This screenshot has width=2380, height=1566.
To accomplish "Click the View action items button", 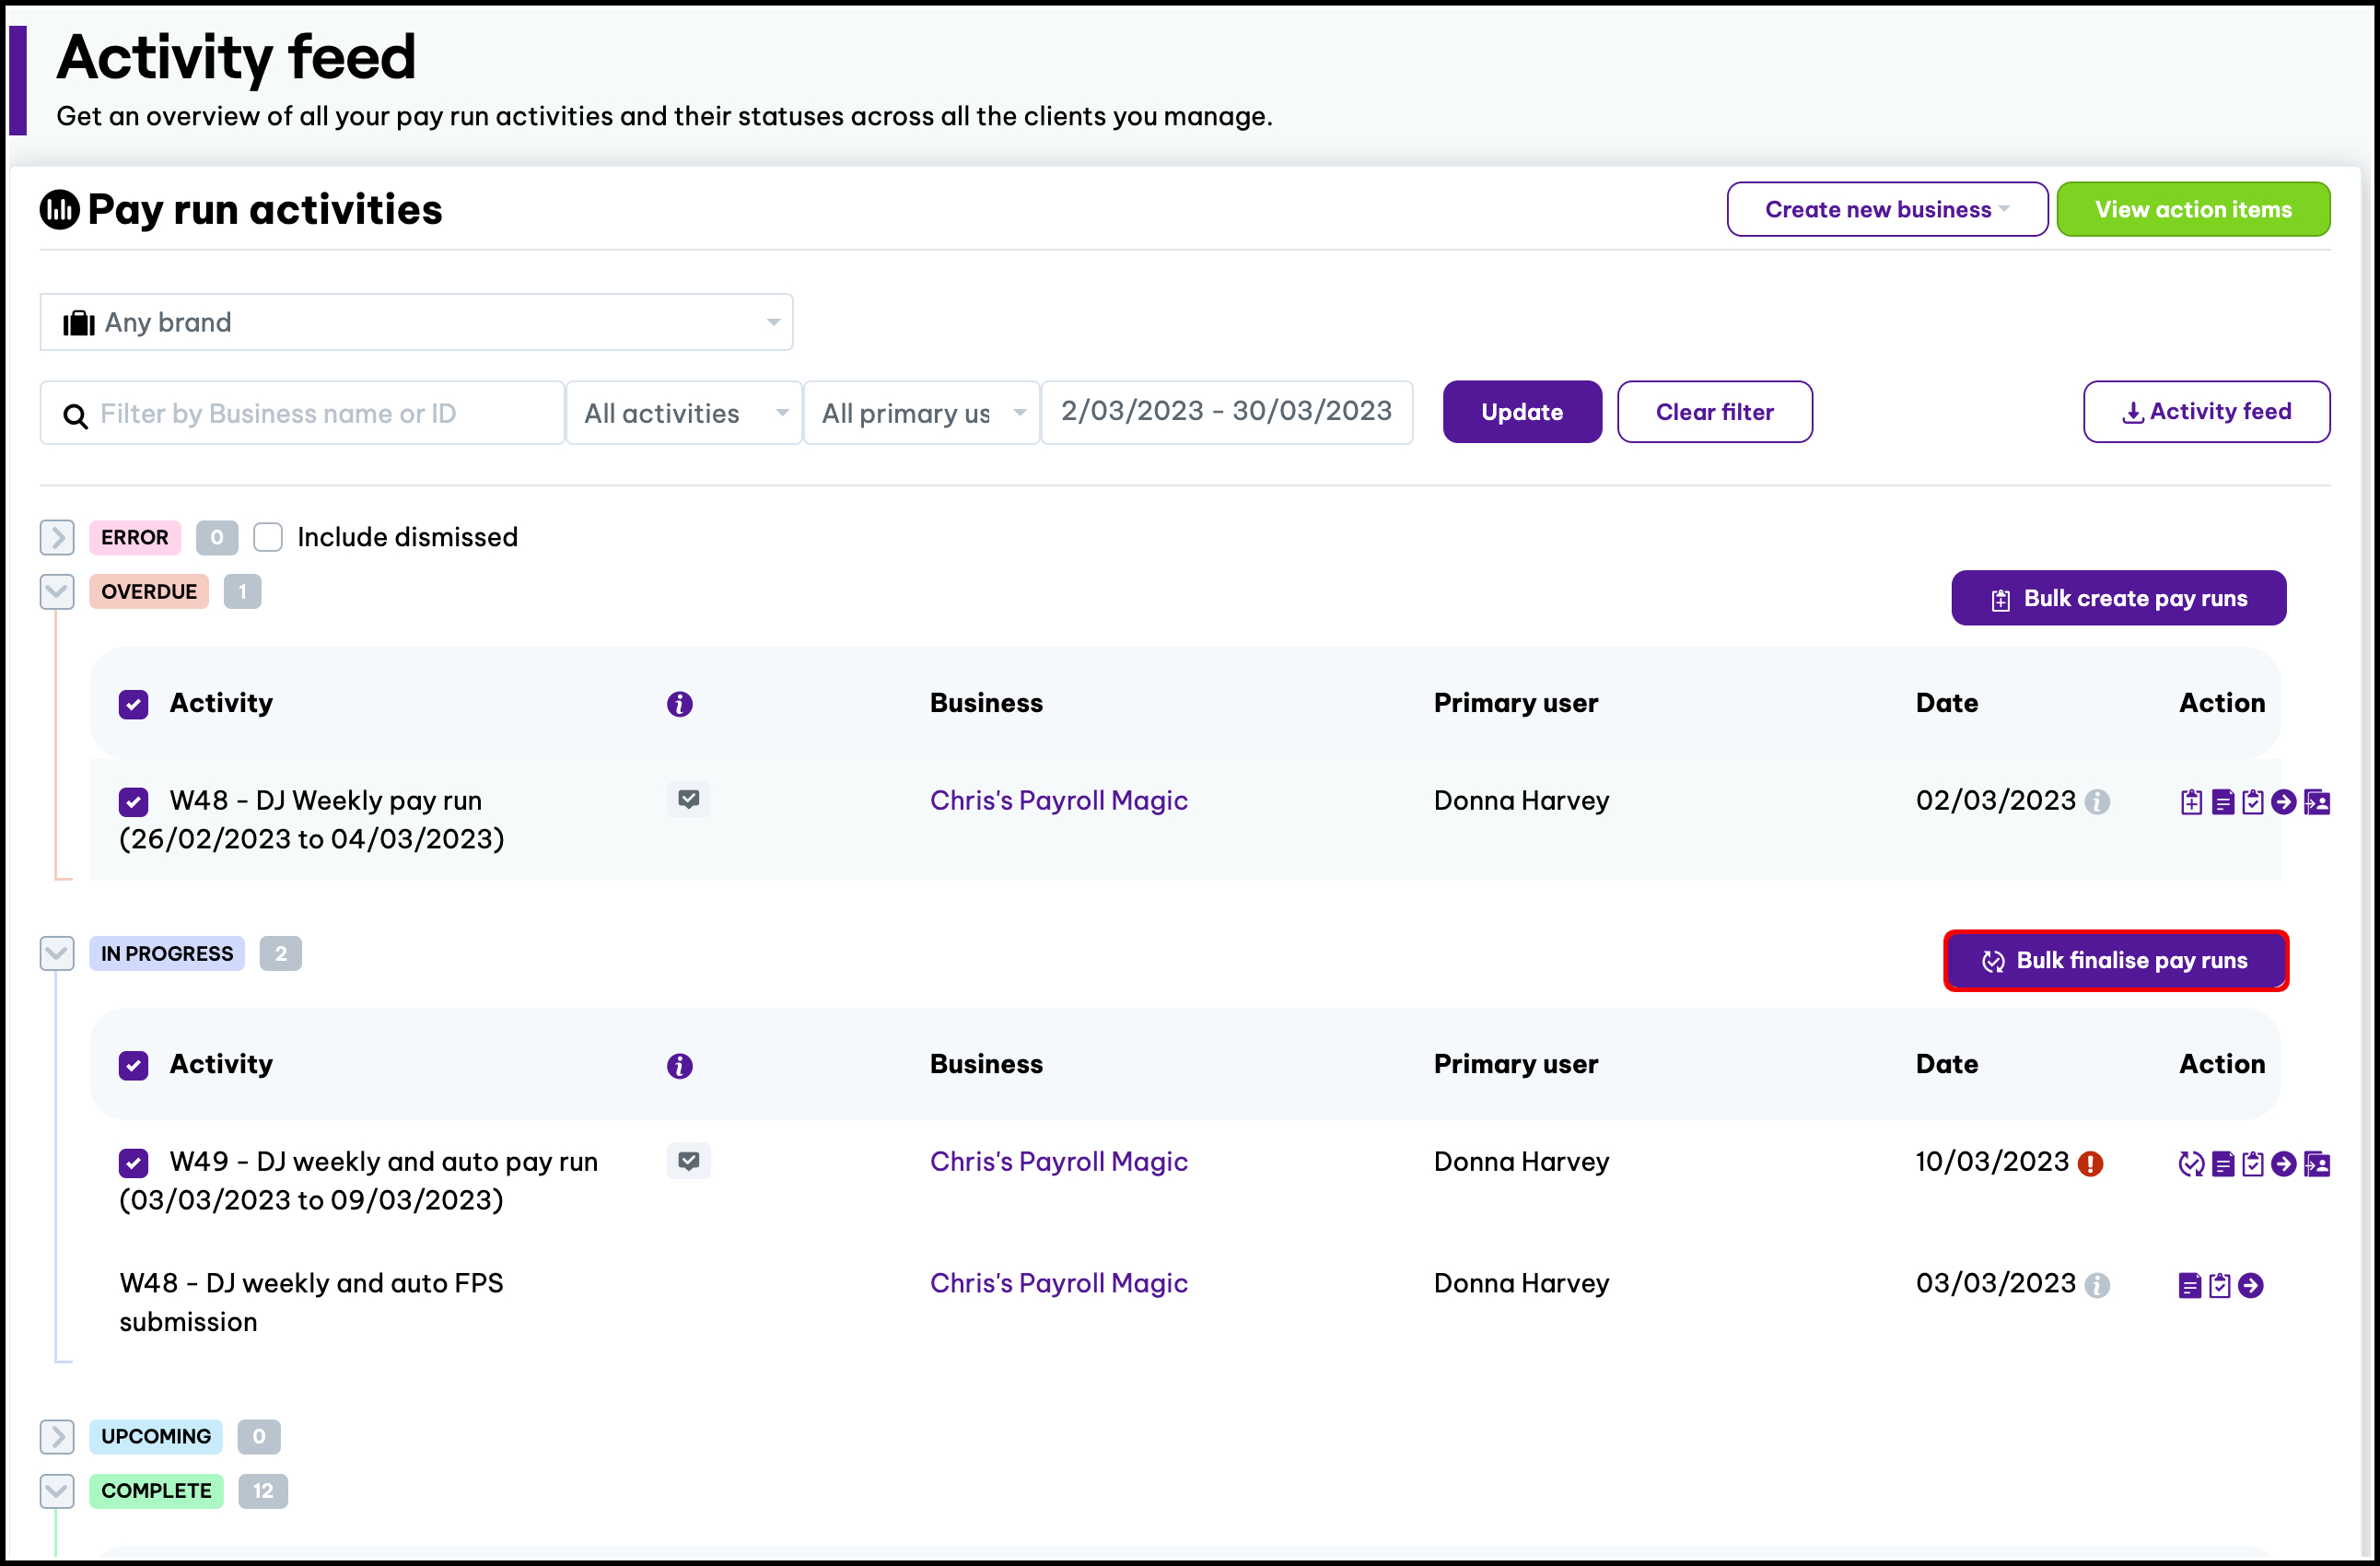I will (x=2193, y=209).
